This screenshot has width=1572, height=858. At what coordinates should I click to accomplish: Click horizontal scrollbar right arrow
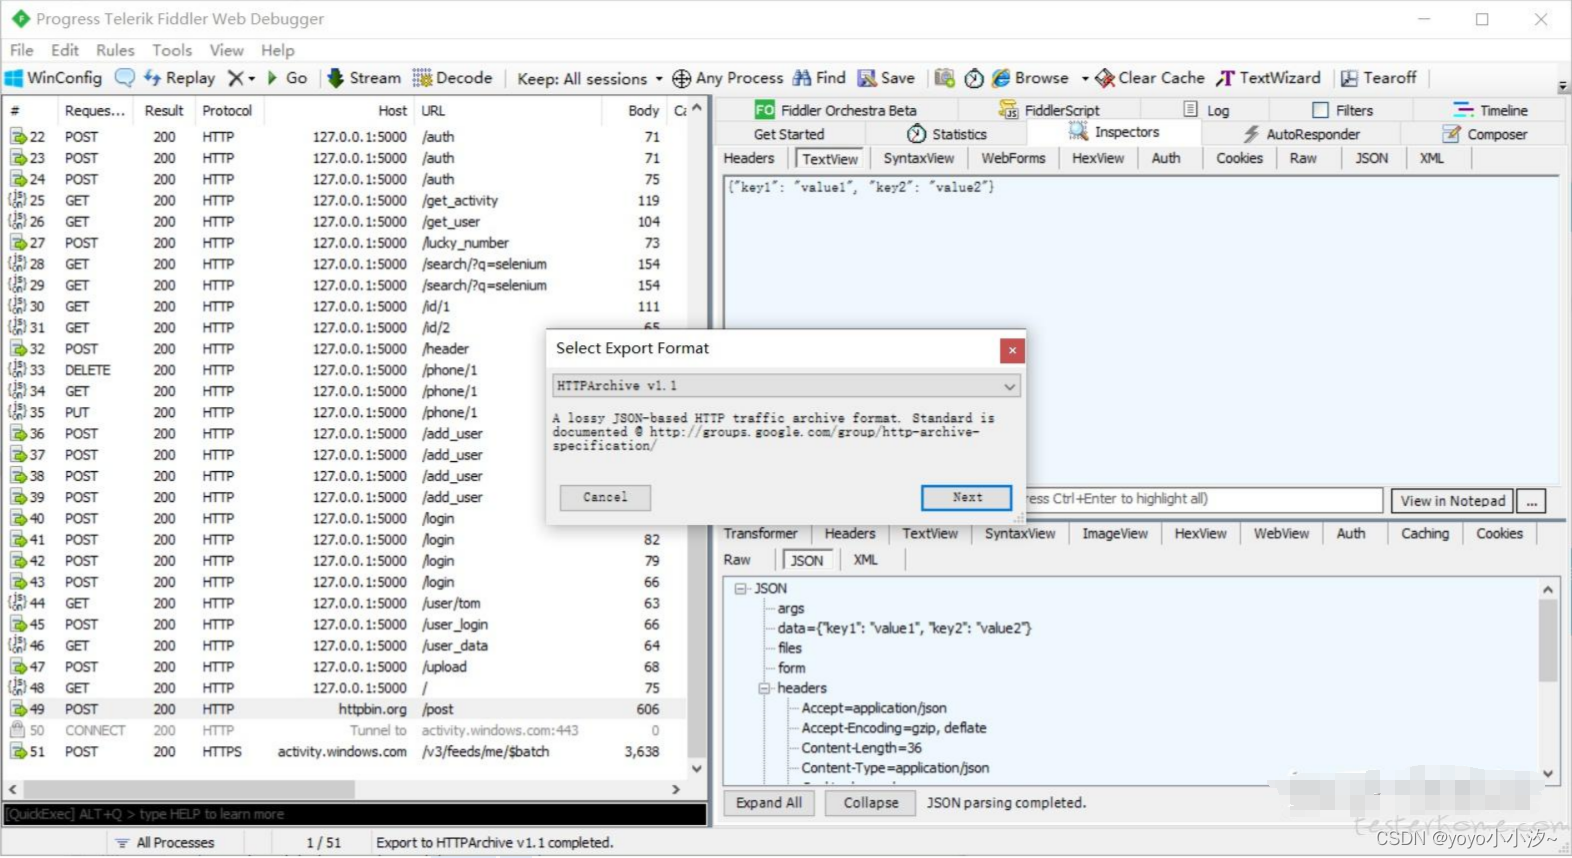676,789
